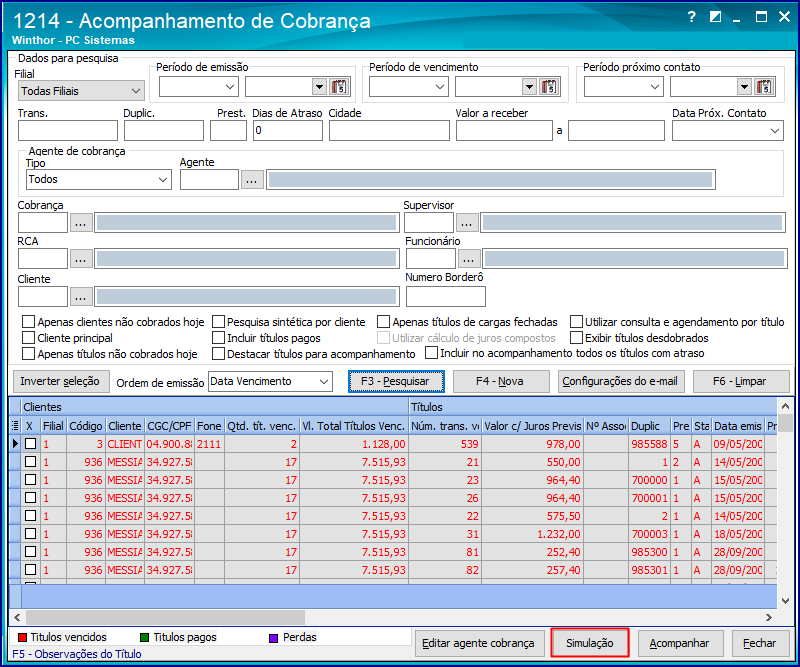Click the Acompanhar button
Image resolution: width=800 pixels, height=667 pixels.
click(680, 643)
